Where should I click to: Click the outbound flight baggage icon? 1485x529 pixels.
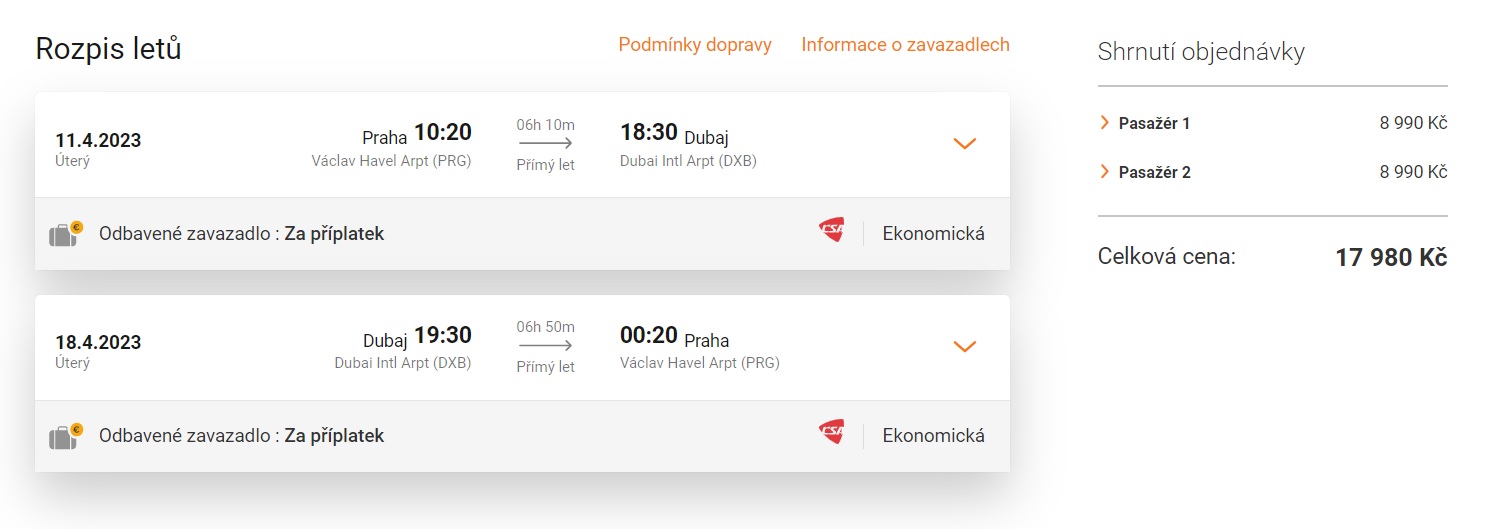point(65,234)
